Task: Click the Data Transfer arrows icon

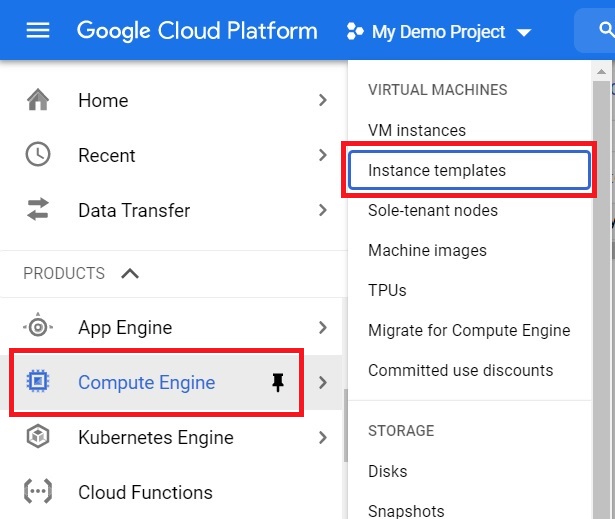Action: point(38,209)
